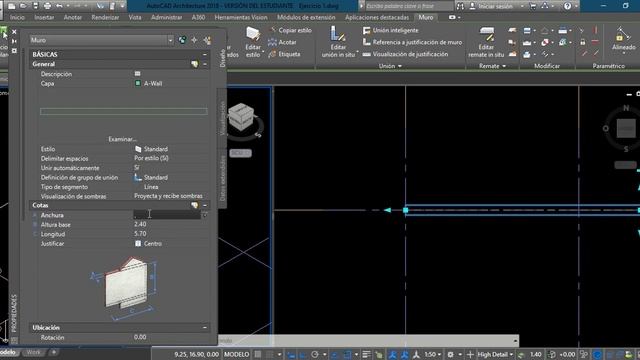
Task: Click the quick select icon in properties palette
Action: point(207,40)
